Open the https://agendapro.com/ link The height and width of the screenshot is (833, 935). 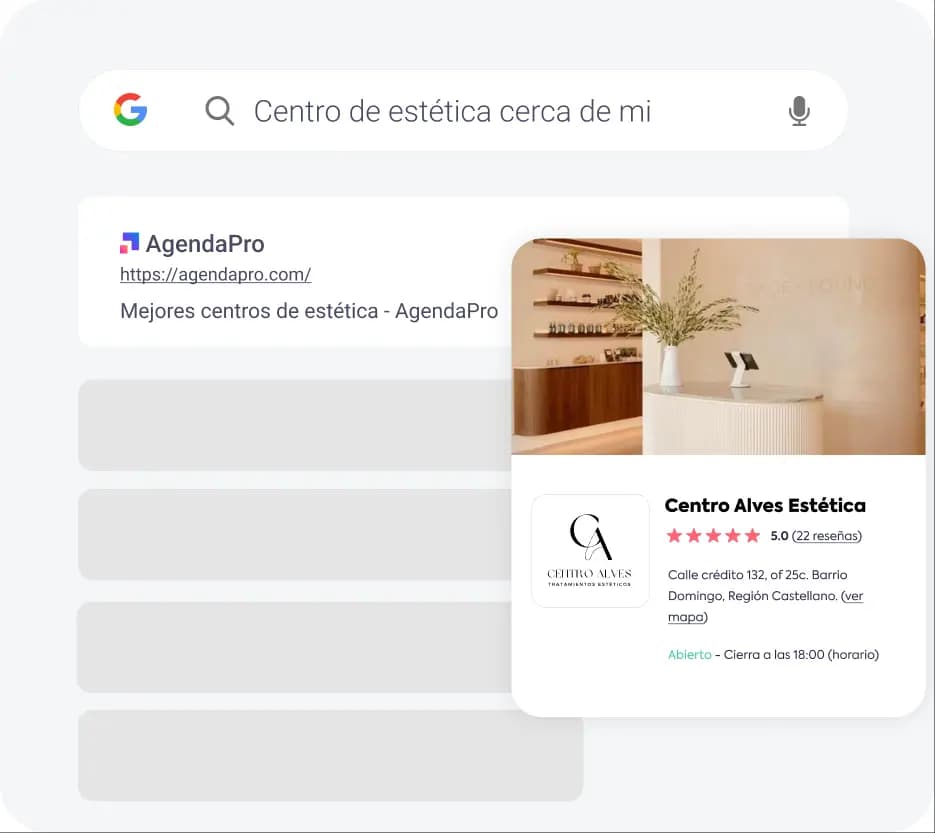tap(216, 274)
